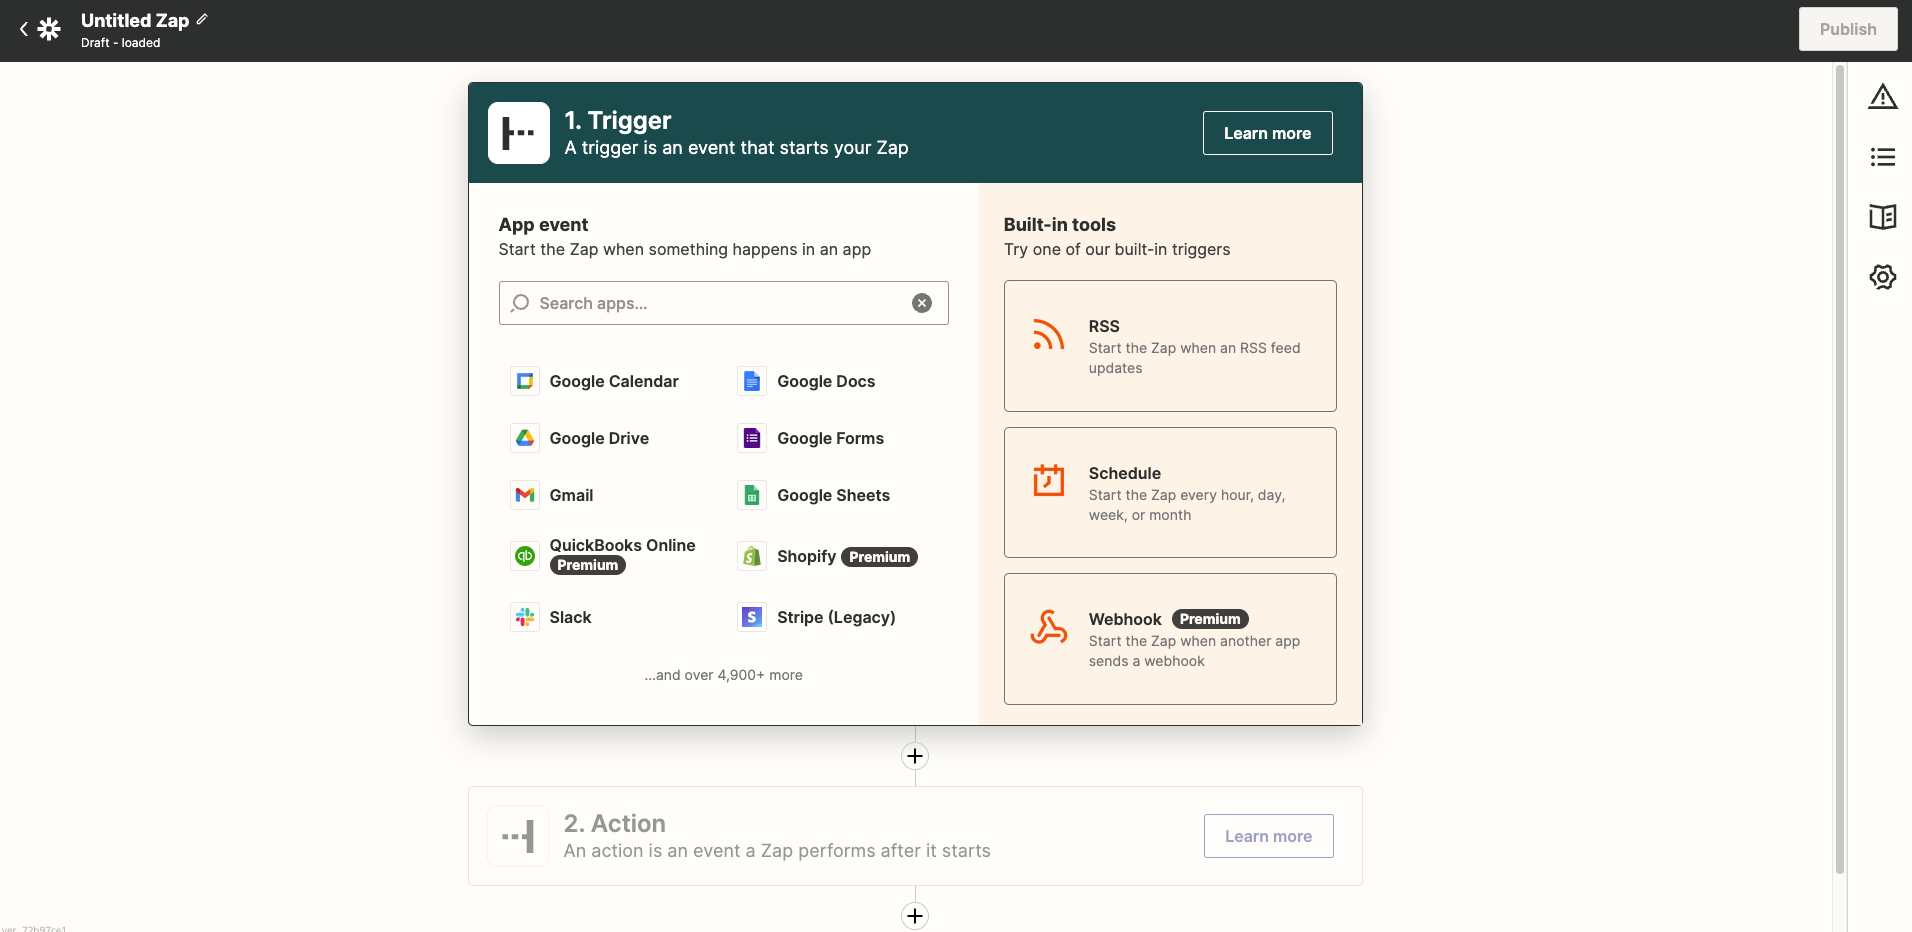
Task: Click the search magnifier icon
Action: (x=520, y=303)
